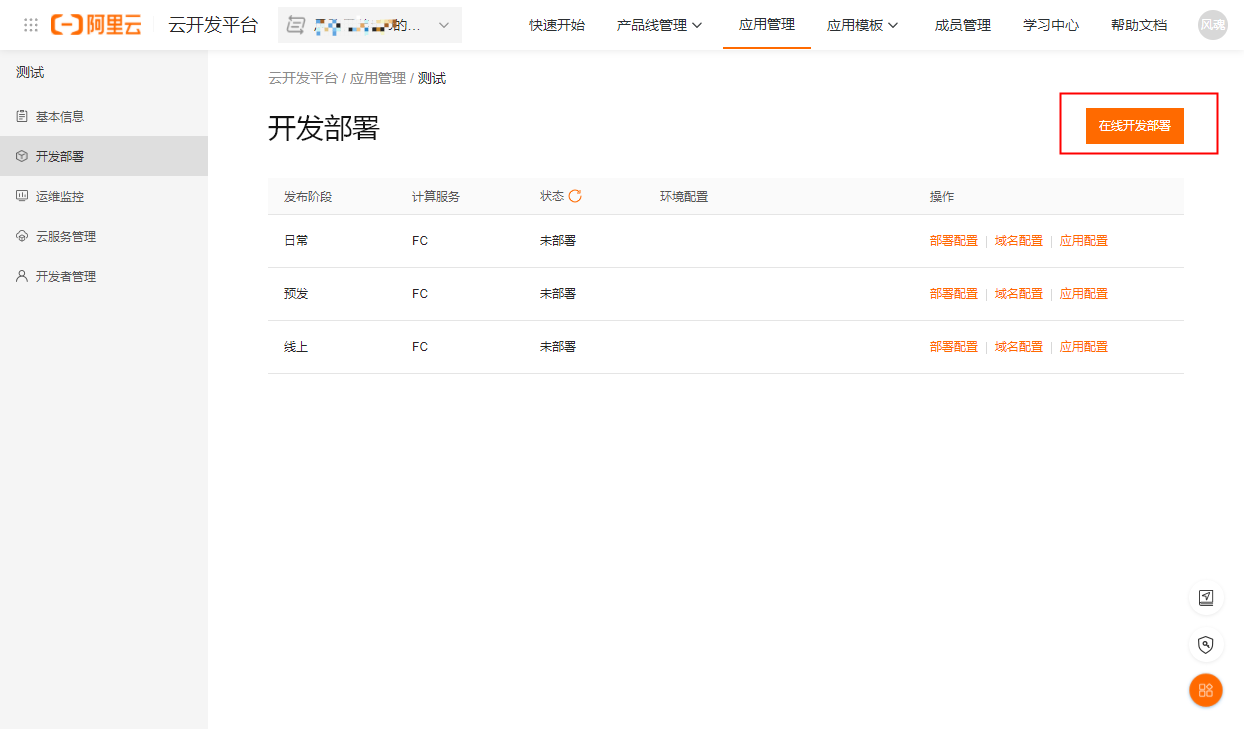Click the 在线开发部署 button
Viewport: 1244px width, 729px height.
(1135, 126)
